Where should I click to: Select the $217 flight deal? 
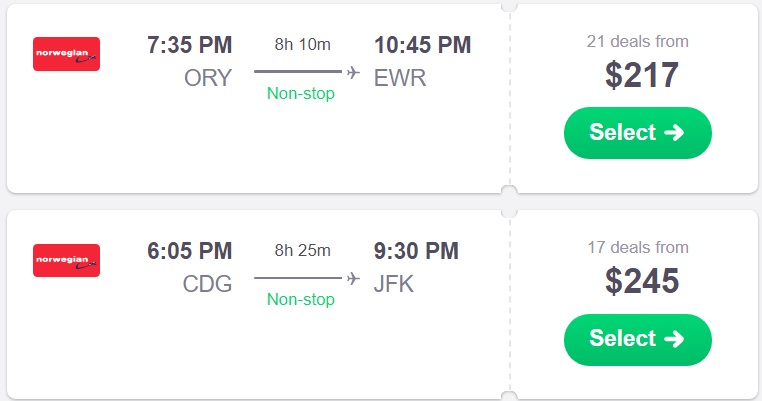pyautogui.click(x=637, y=133)
